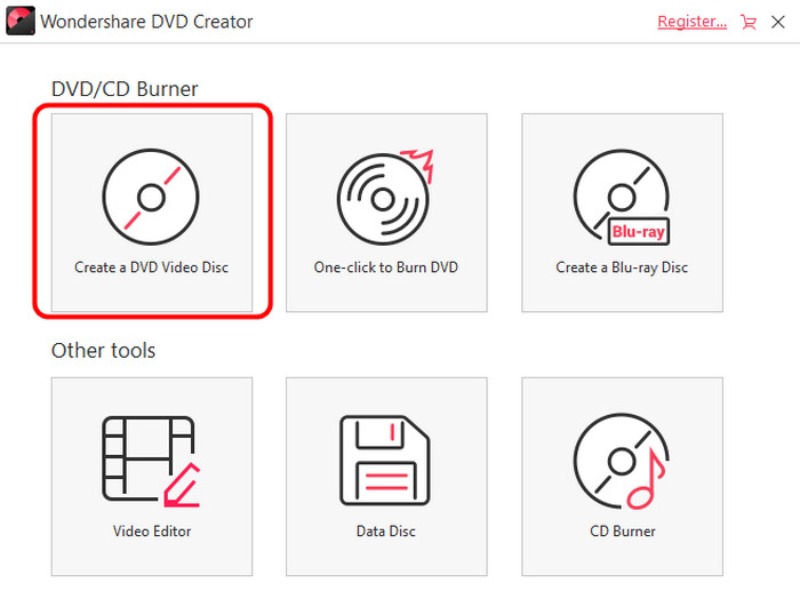
Task: Open the Register link
Action: tap(692, 22)
